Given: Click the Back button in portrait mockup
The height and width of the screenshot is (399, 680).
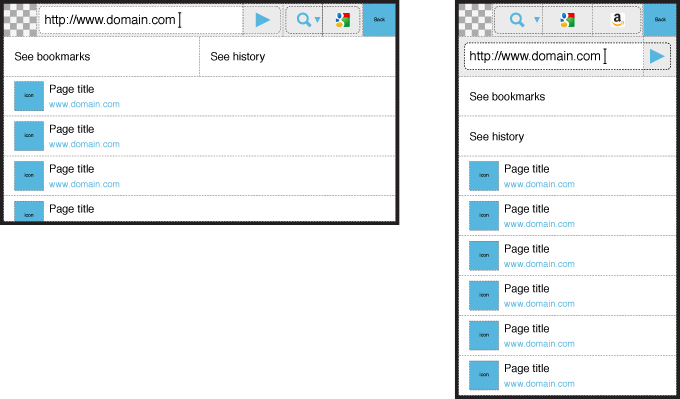Looking at the screenshot, I should pos(660,20).
